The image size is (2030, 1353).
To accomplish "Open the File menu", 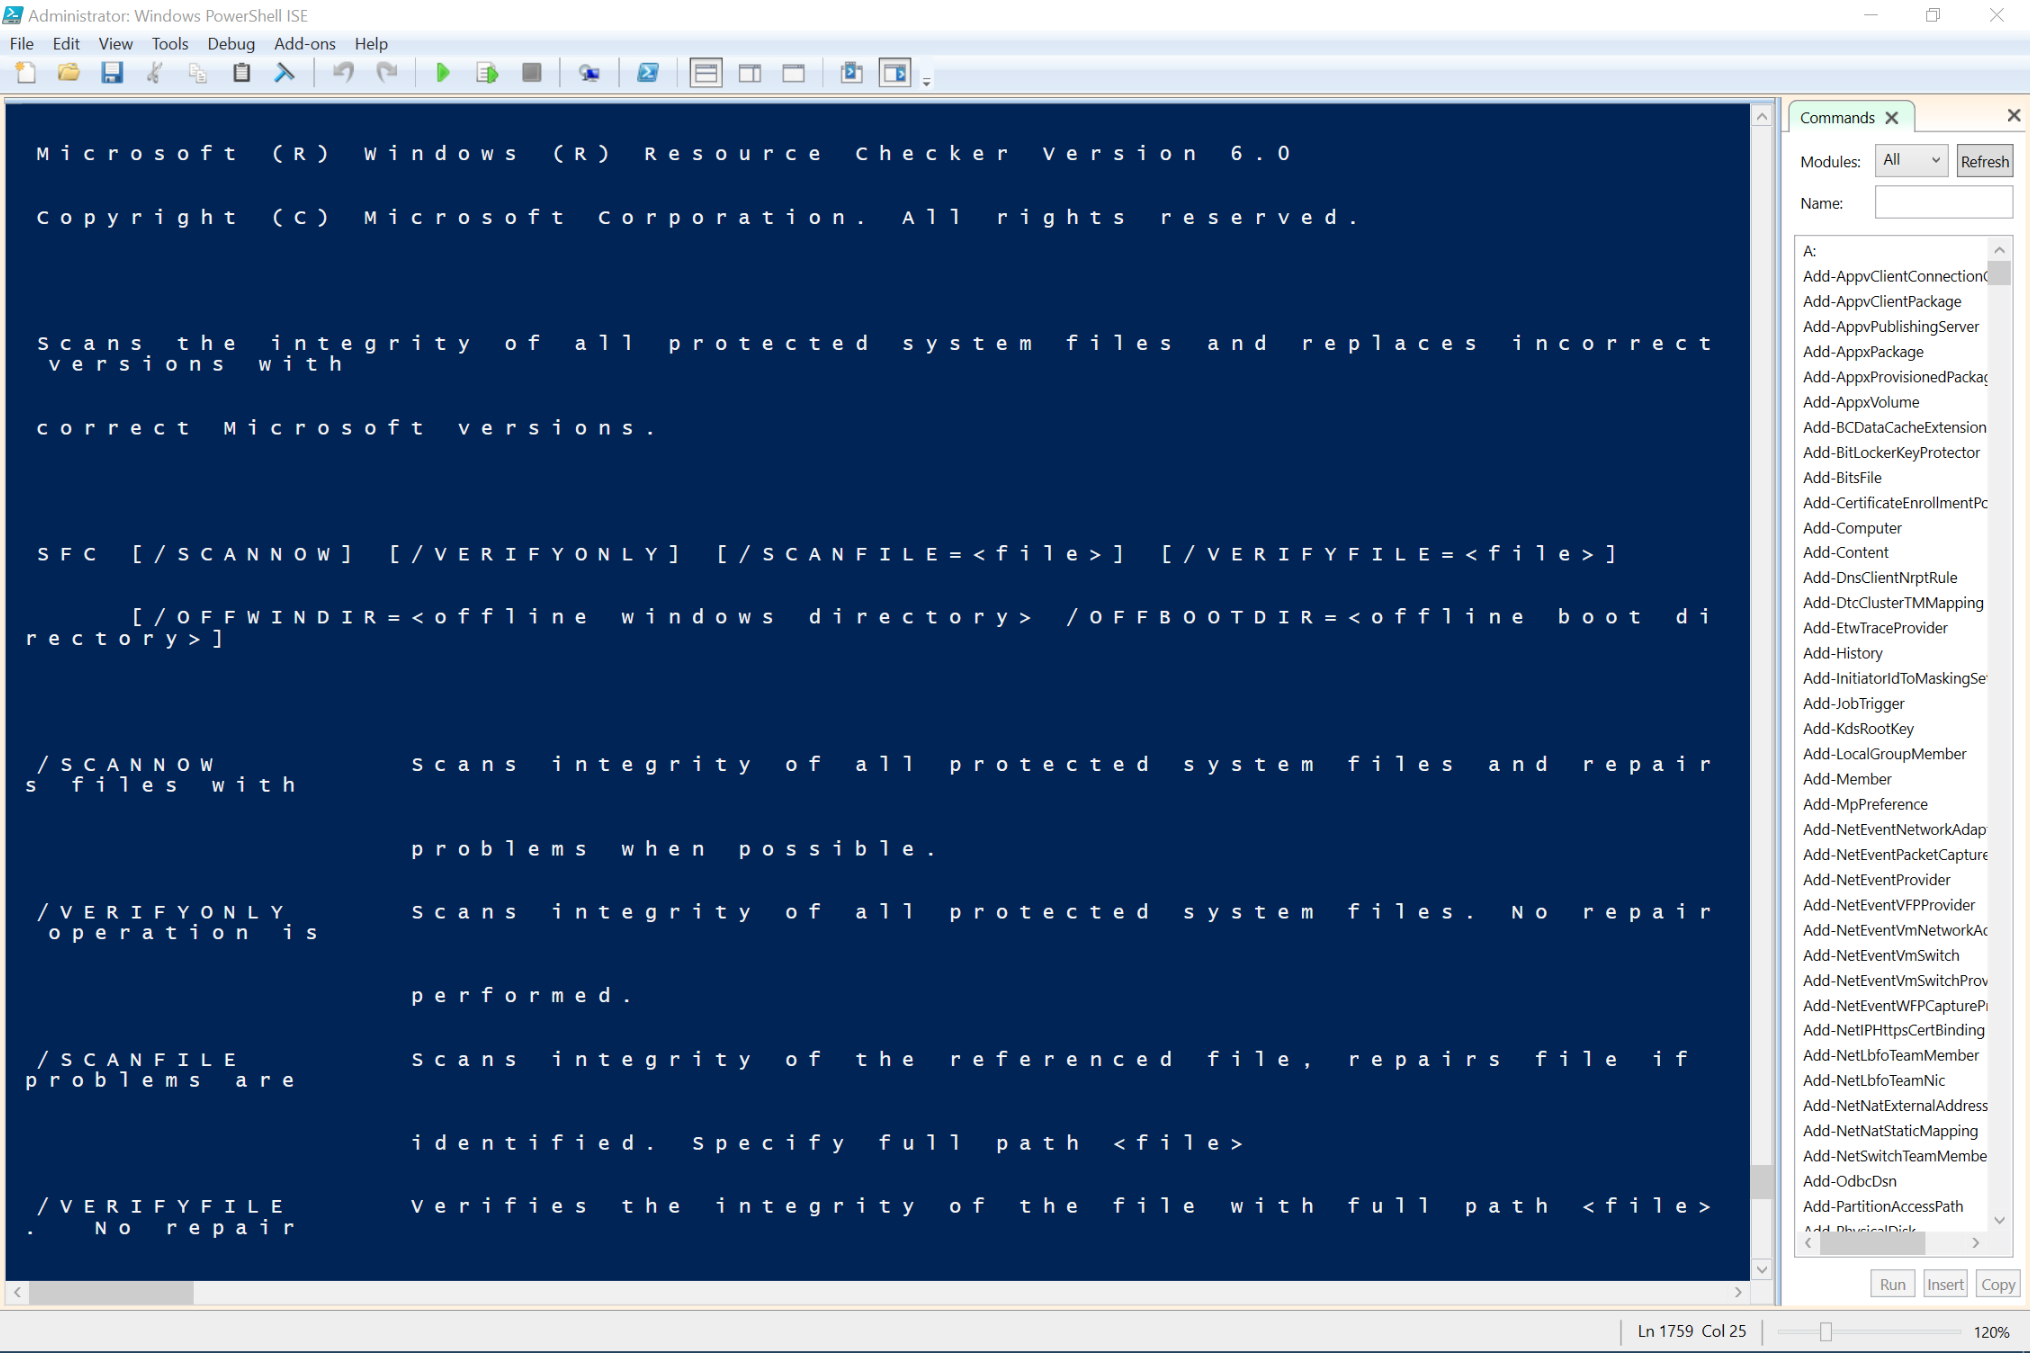I will [x=23, y=44].
